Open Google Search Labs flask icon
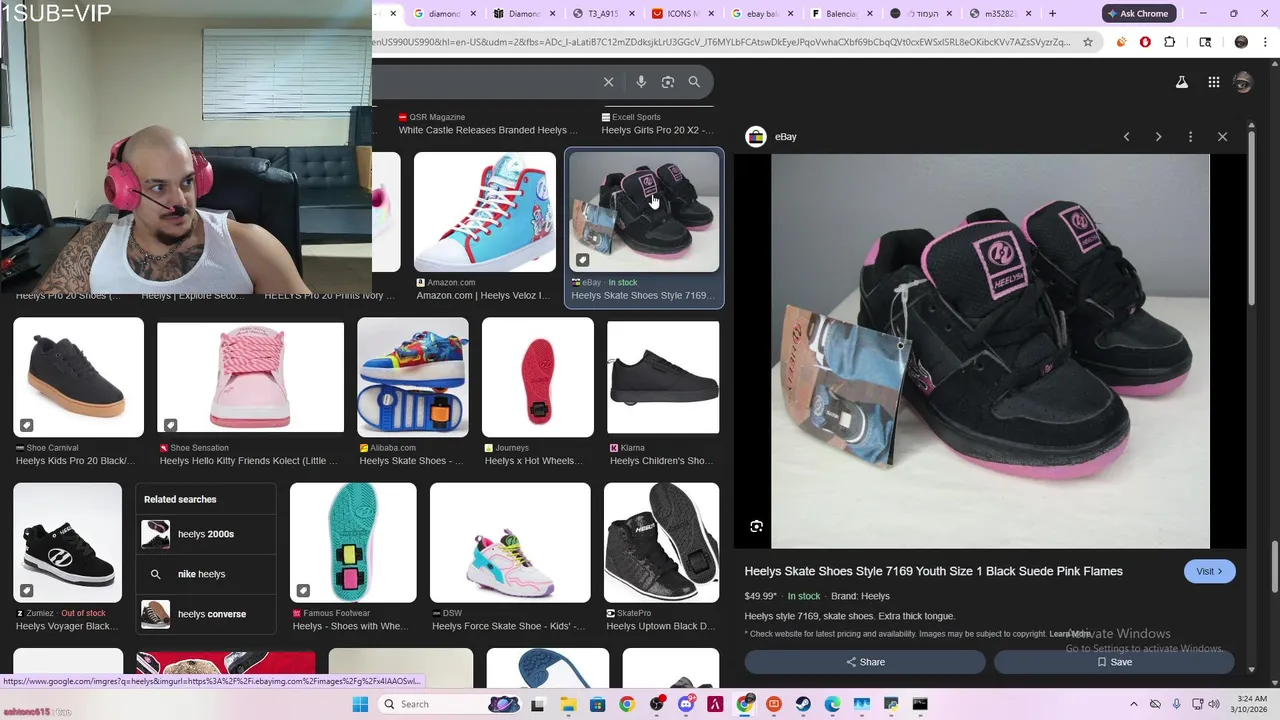This screenshot has width=1280, height=720. pos(1182,82)
